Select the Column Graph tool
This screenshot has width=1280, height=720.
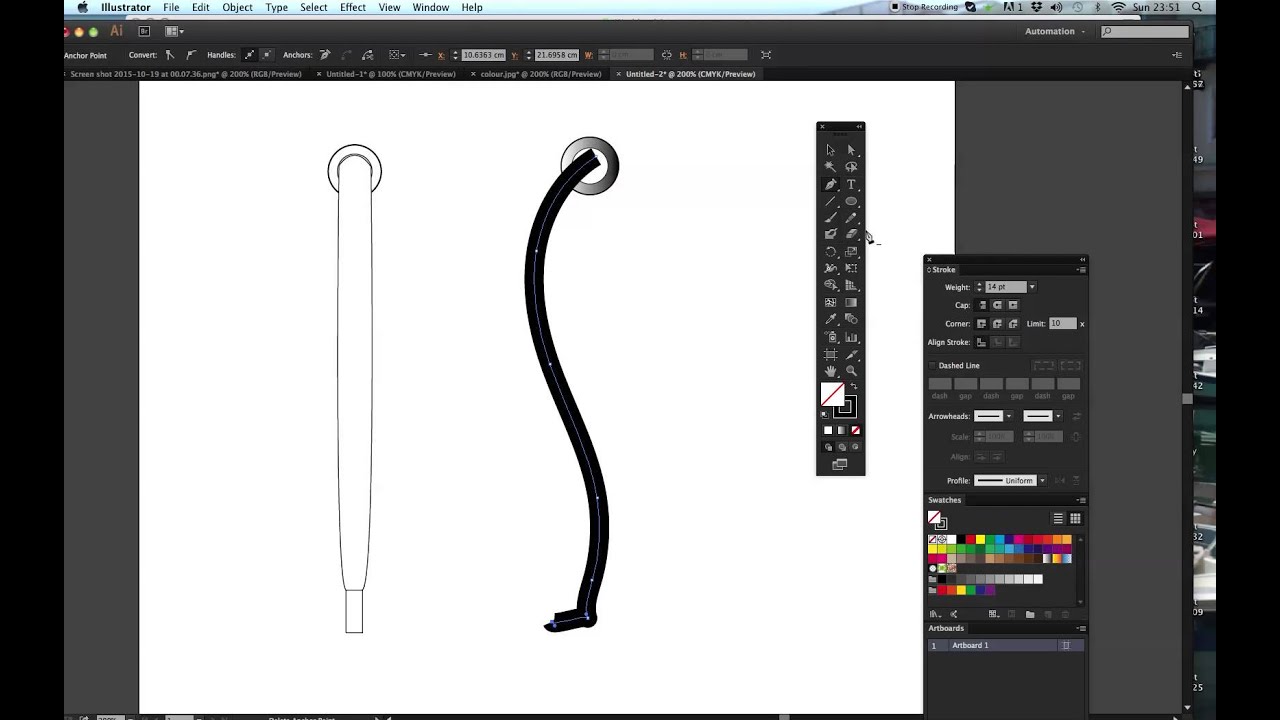tap(851, 337)
